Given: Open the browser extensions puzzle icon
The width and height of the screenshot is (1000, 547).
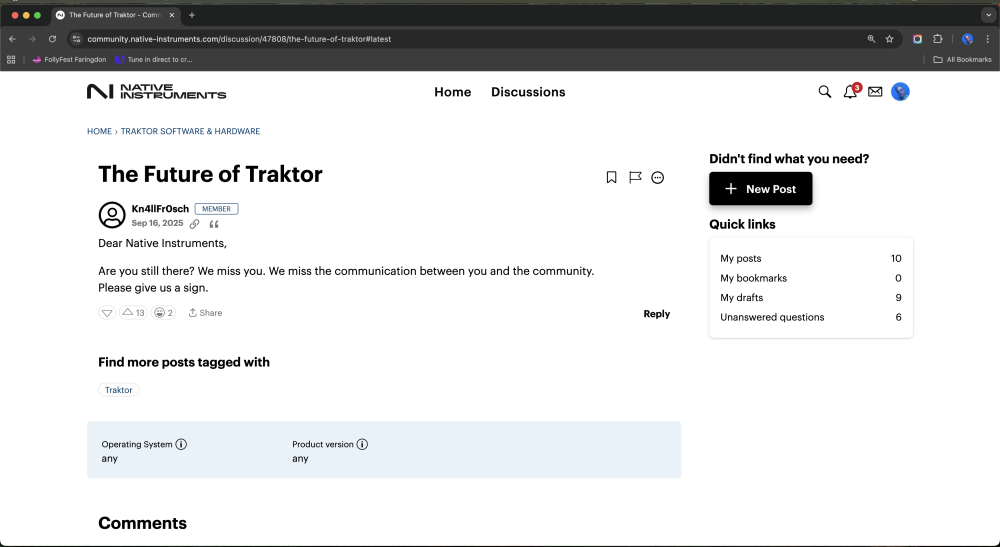Looking at the screenshot, I should (x=938, y=39).
